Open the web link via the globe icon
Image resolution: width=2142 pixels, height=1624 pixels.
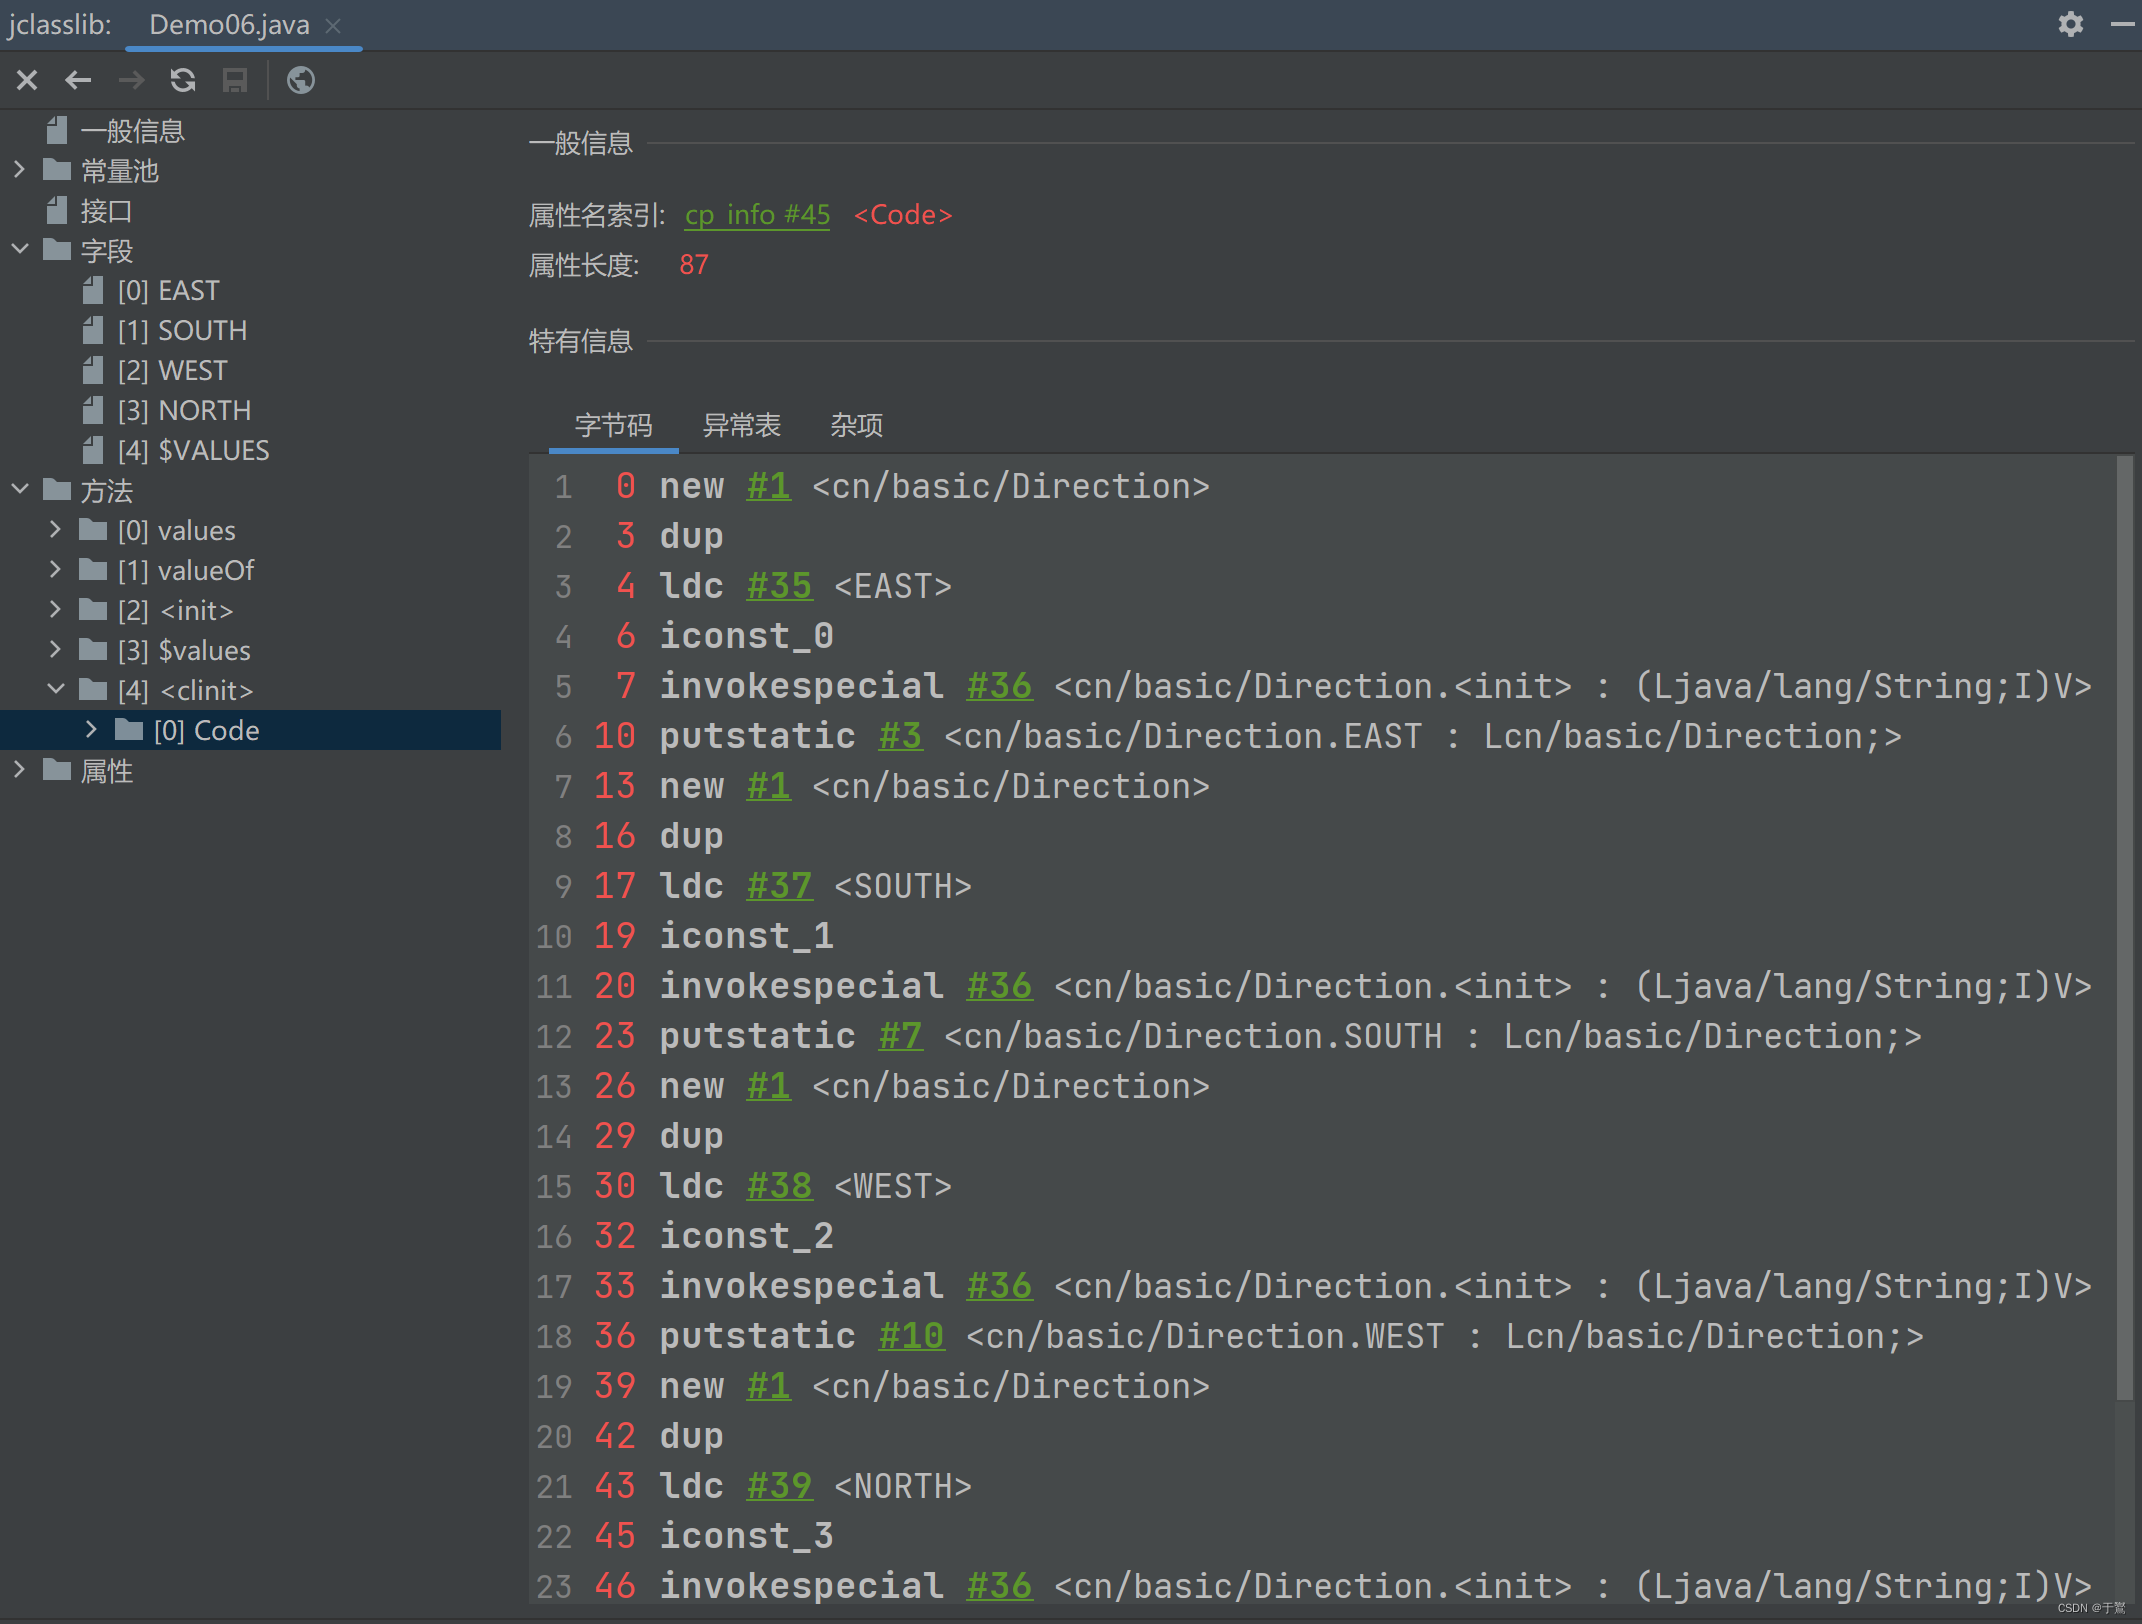pos(300,80)
